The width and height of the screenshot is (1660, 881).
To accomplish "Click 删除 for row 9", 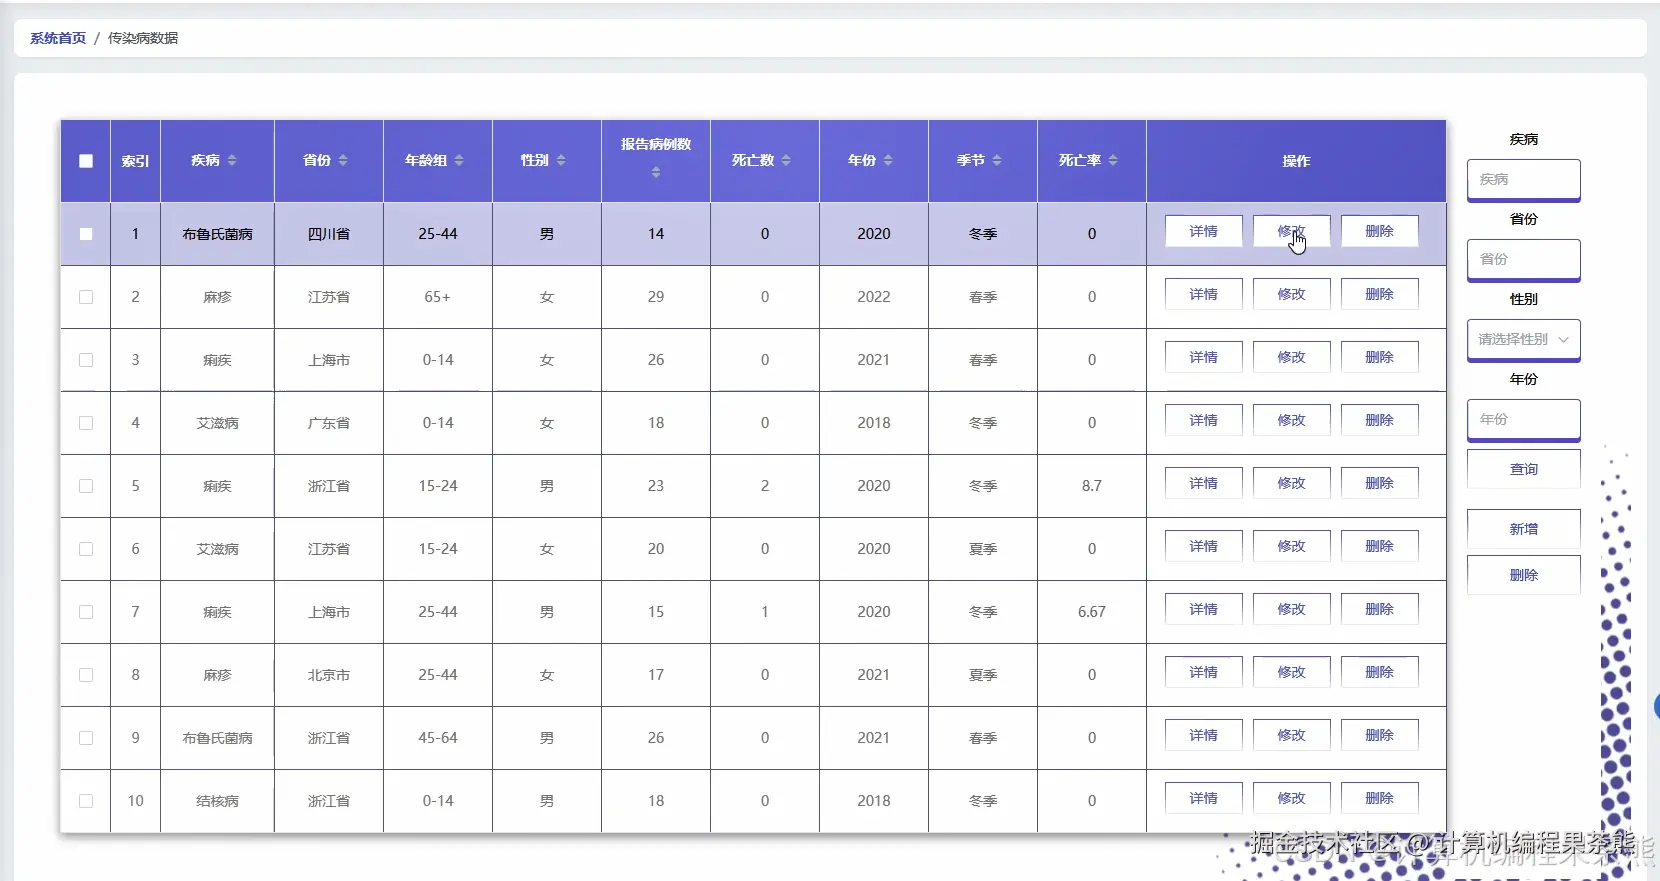I will point(1379,735).
